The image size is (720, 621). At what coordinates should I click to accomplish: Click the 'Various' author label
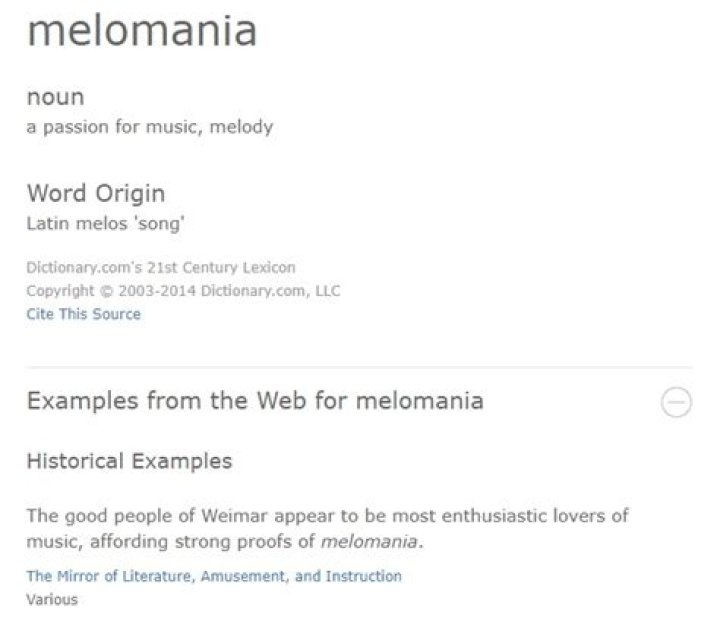click(x=52, y=599)
